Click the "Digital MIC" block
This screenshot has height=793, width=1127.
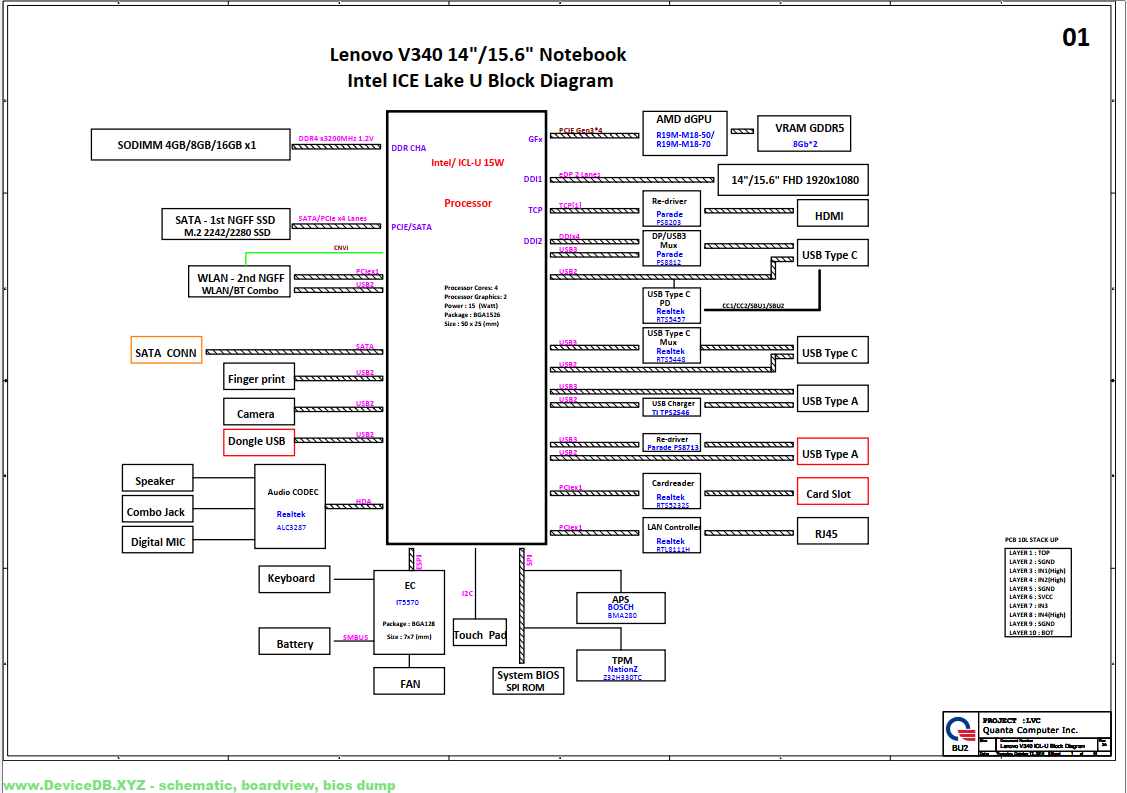[157, 540]
